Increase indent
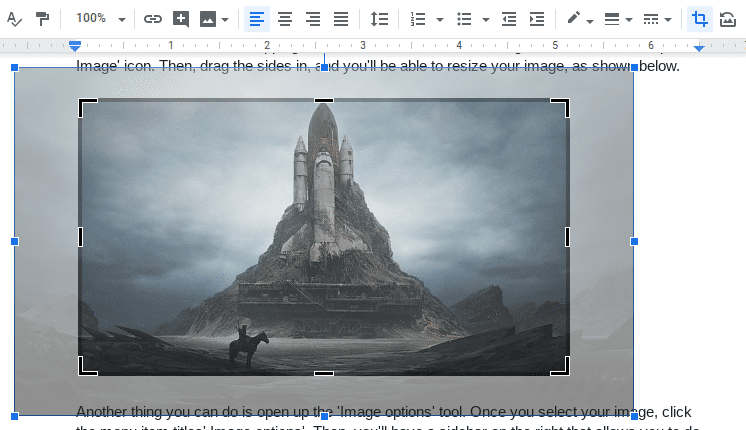Viewport: 746px width, 430px height. (x=537, y=19)
